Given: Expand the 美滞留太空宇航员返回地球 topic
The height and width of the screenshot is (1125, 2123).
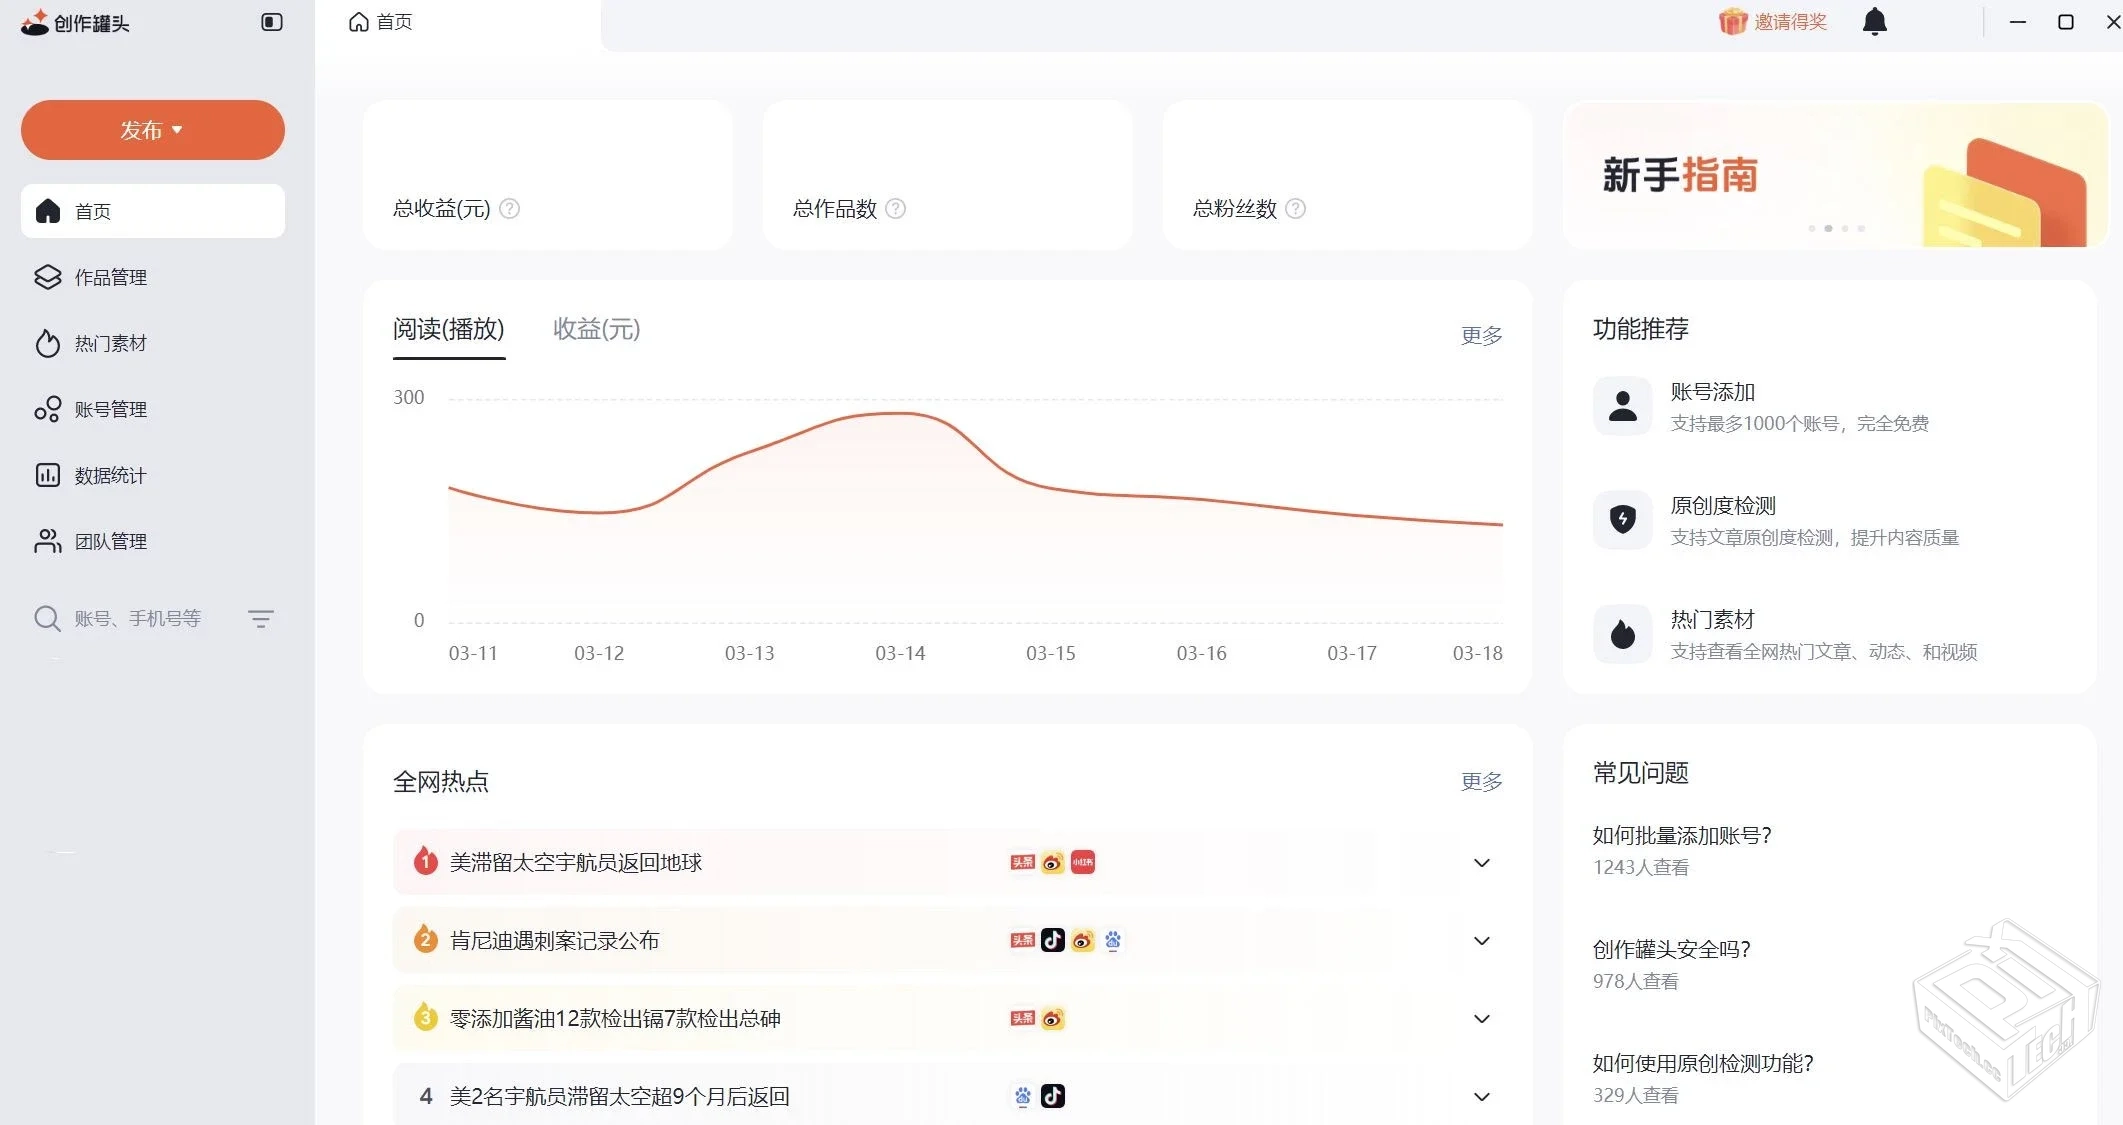Looking at the screenshot, I should (1481, 862).
